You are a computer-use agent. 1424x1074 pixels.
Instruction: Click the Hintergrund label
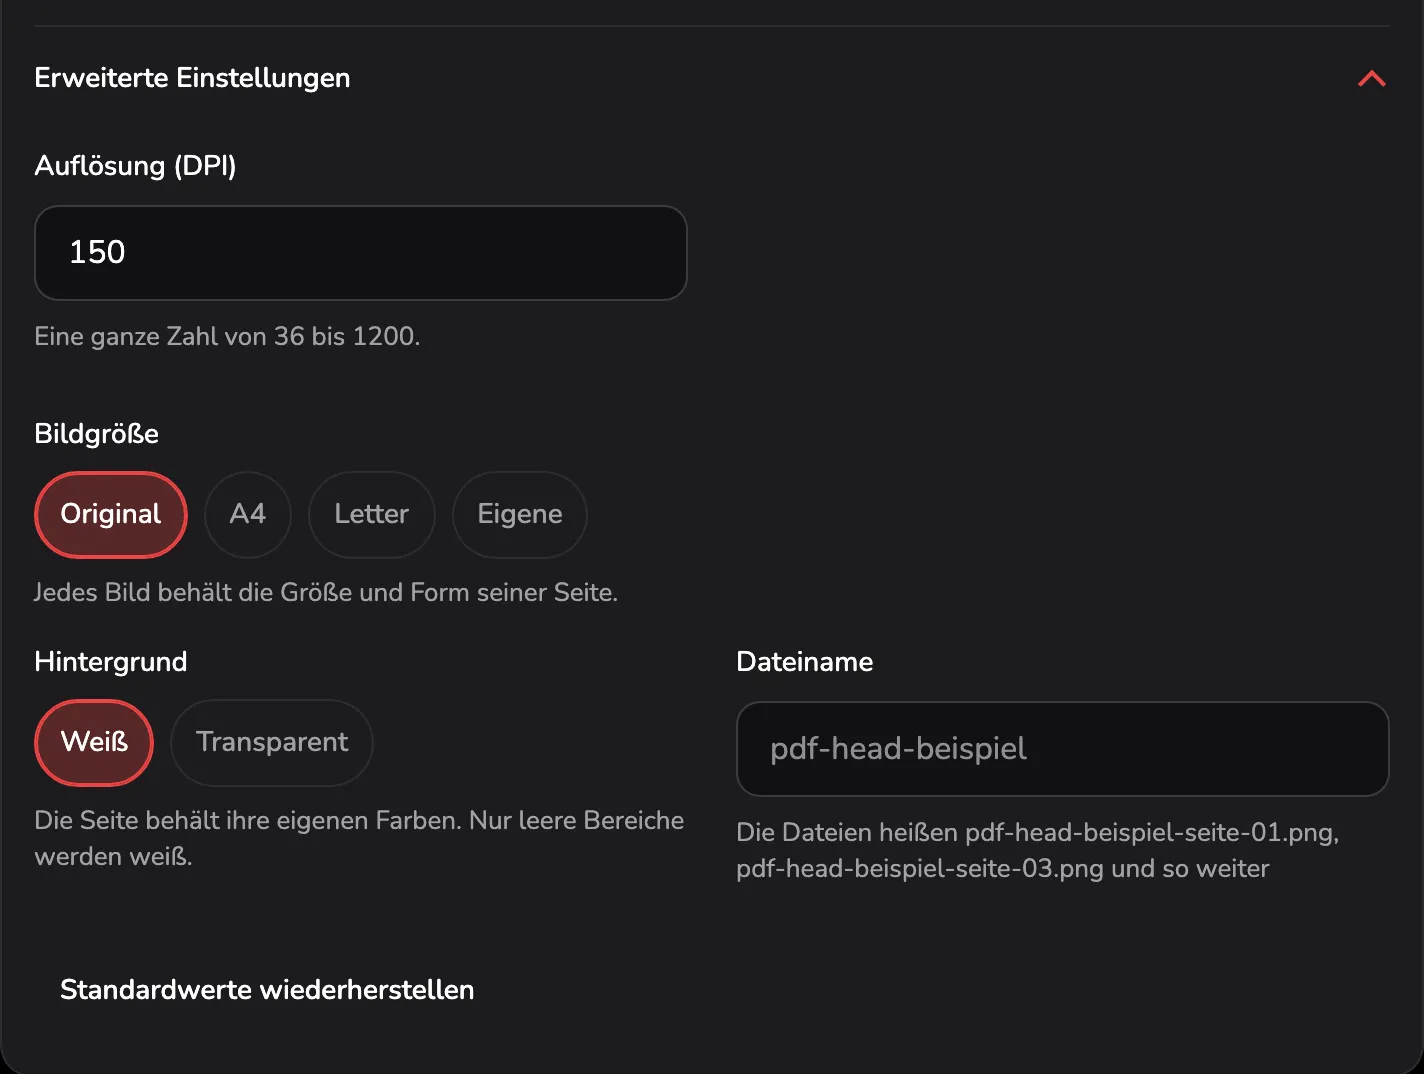[x=111, y=662]
